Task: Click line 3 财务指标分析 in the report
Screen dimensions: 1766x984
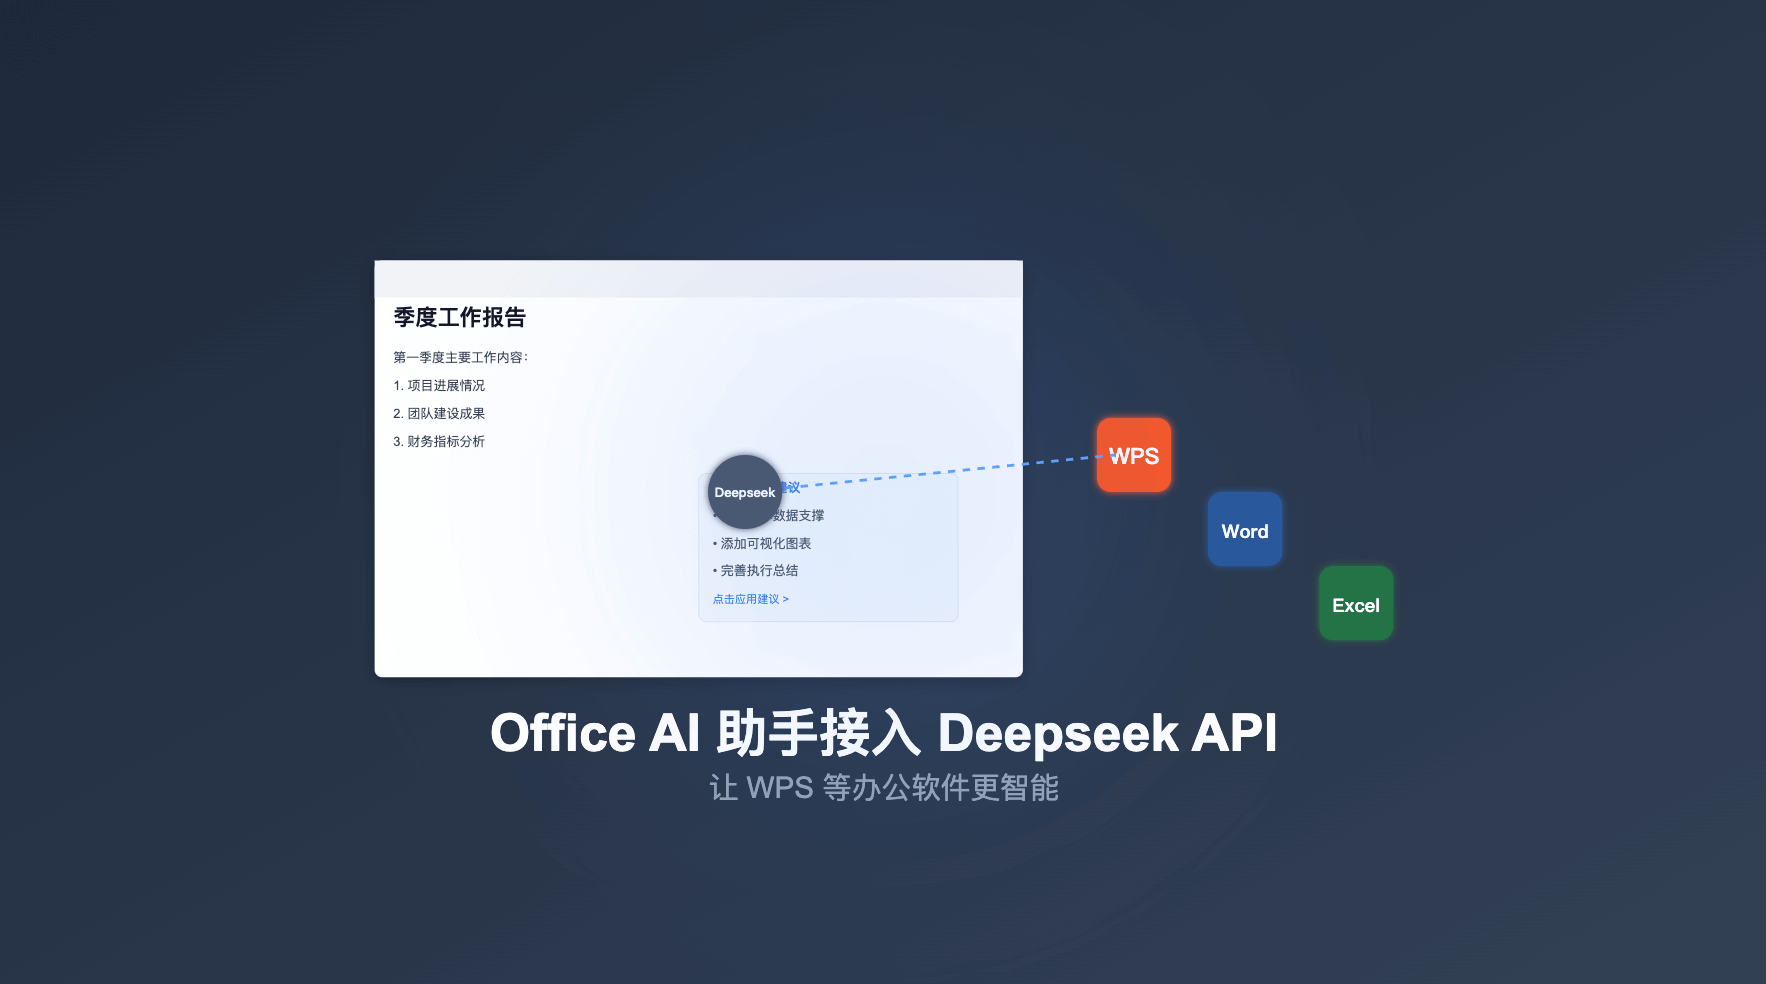Action: click(440, 441)
